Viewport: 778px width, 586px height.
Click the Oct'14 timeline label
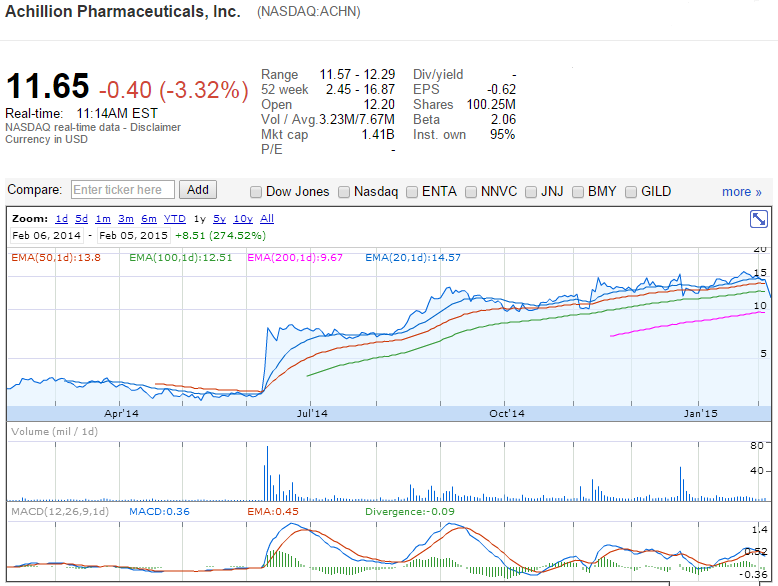click(x=507, y=413)
